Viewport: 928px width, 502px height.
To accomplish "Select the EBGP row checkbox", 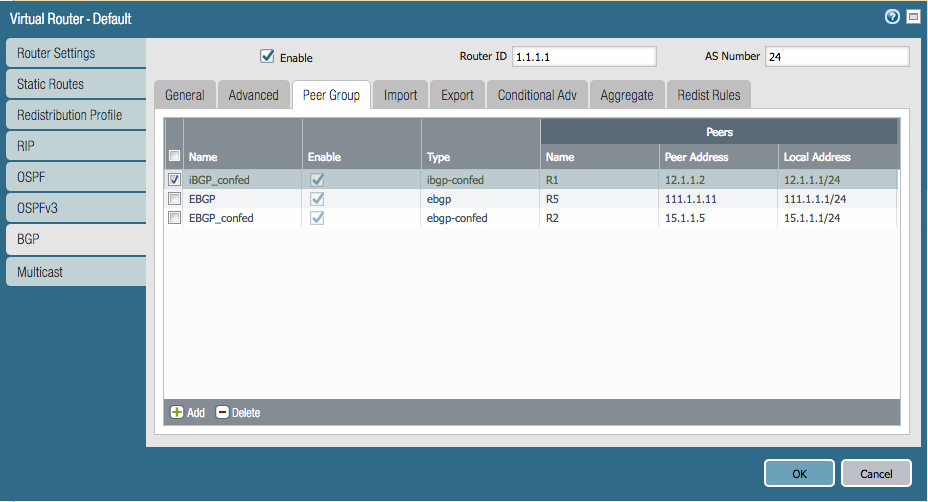I will point(175,199).
